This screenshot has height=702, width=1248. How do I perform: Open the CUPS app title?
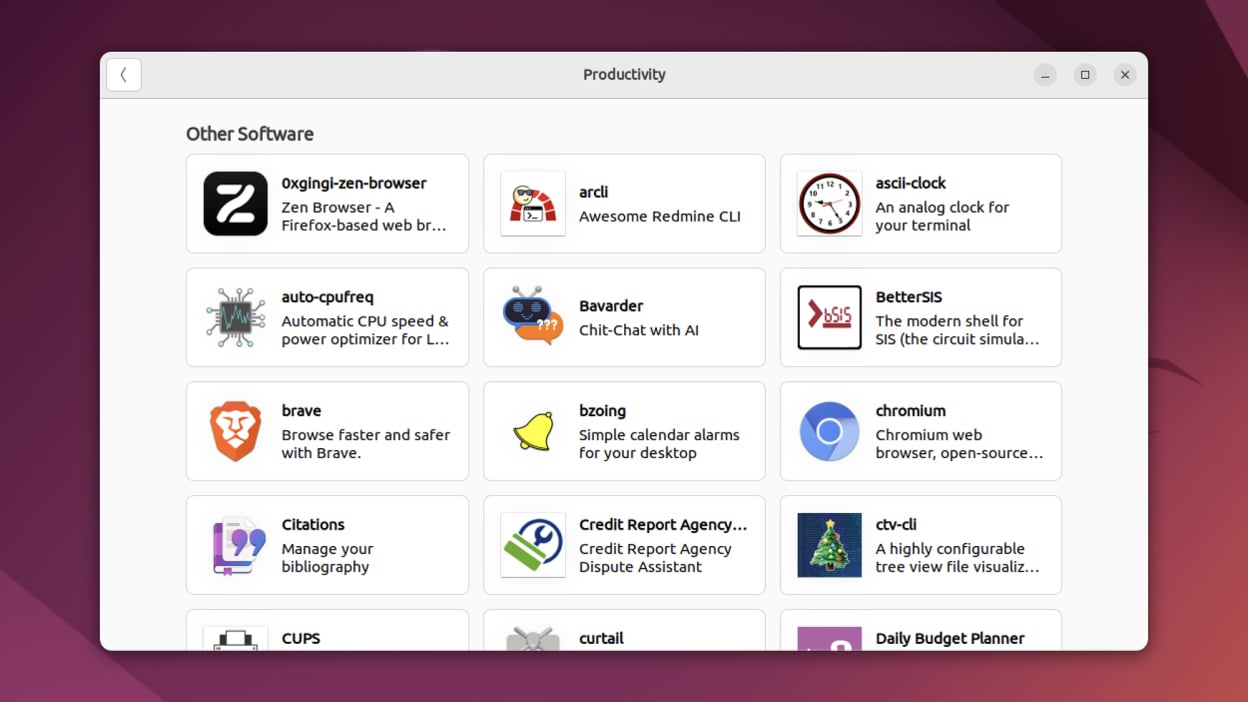tap(301, 638)
